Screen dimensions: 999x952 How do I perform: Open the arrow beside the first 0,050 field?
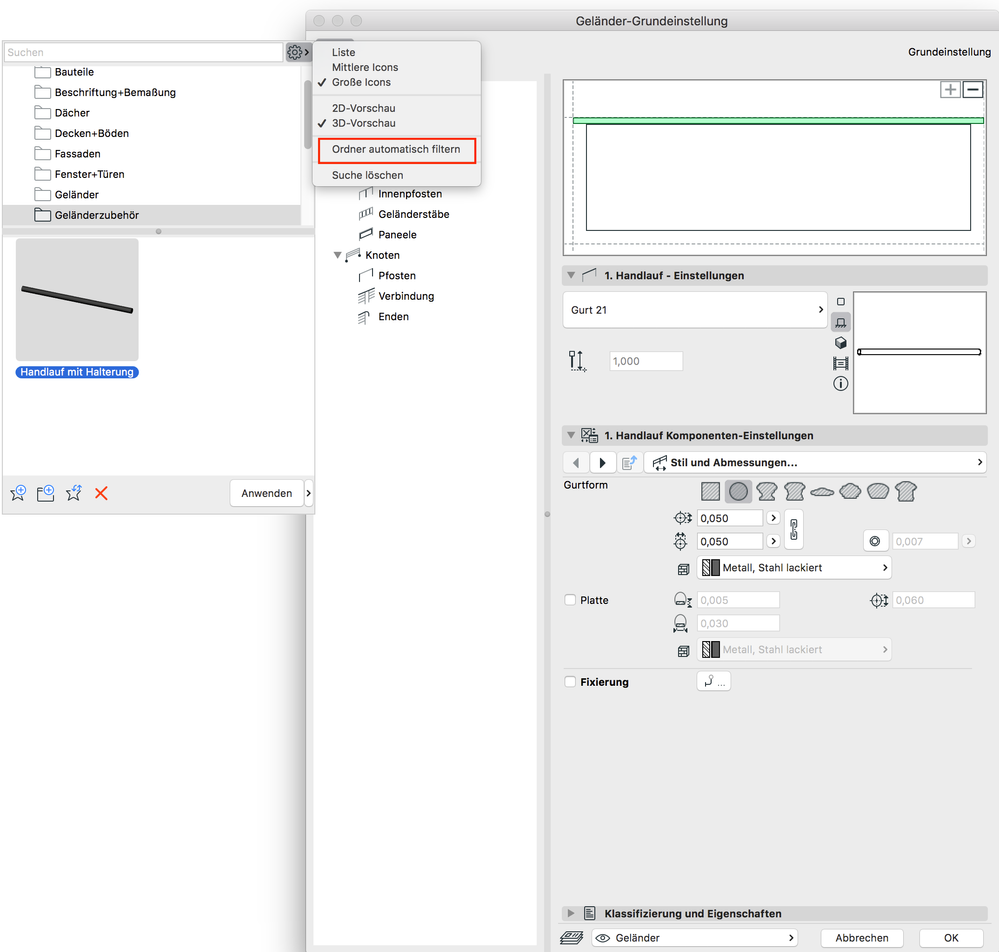(773, 518)
